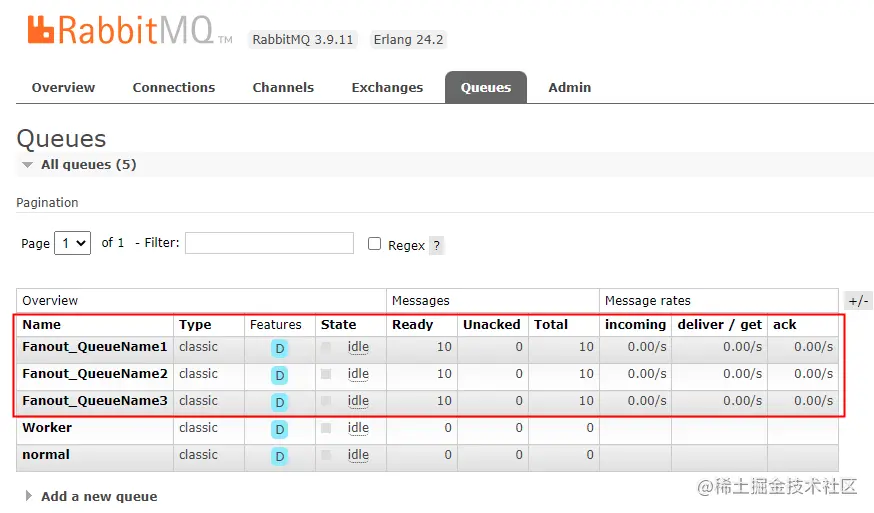Sort by the deliver / get column header
The width and height of the screenshot is (874, 513).
[x=720, y=325]
